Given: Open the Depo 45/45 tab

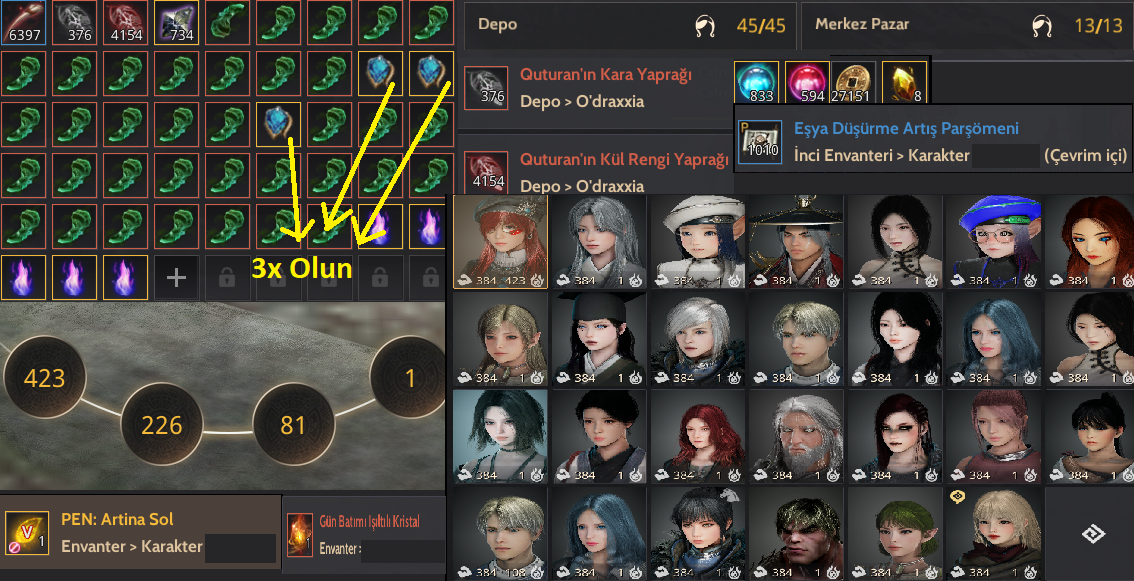Looking at the screenshot, I should click(x=629, y=25).
